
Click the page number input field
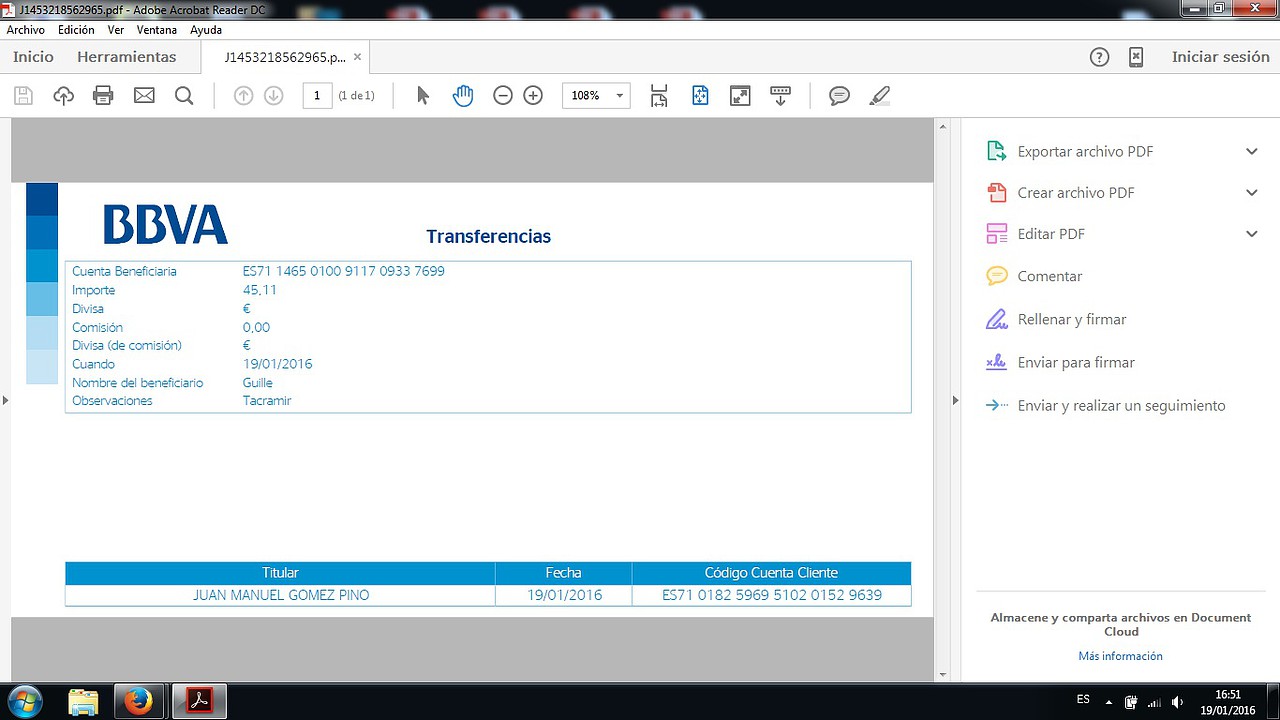[x=317, y=96]
